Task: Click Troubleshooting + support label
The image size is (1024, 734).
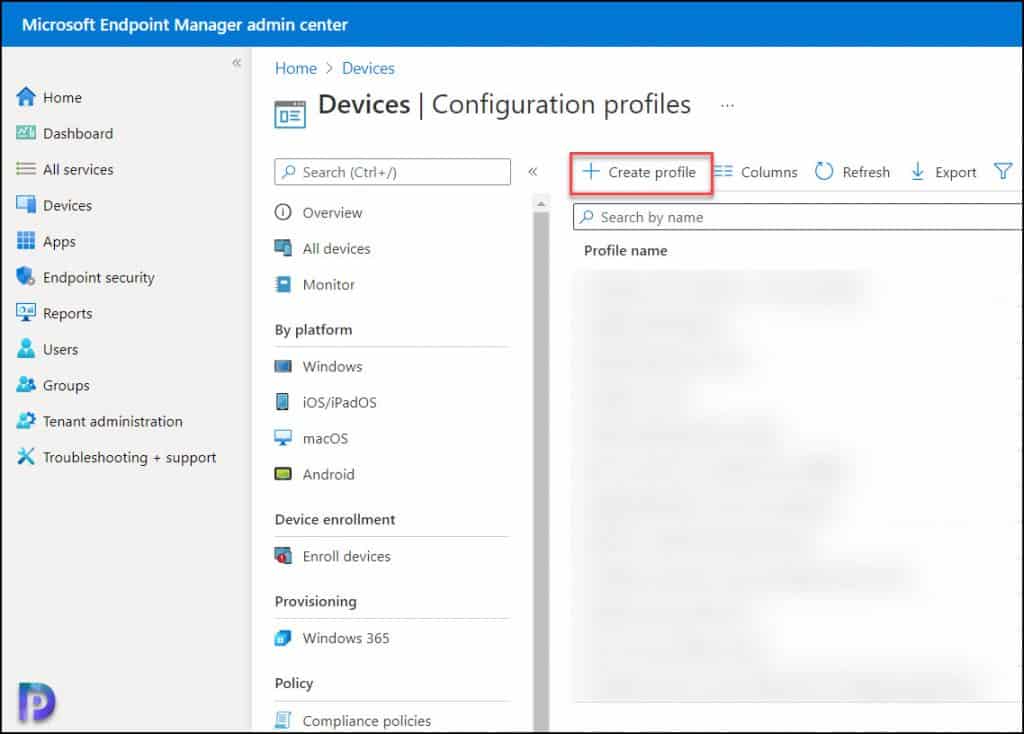Action: (129, 457)
